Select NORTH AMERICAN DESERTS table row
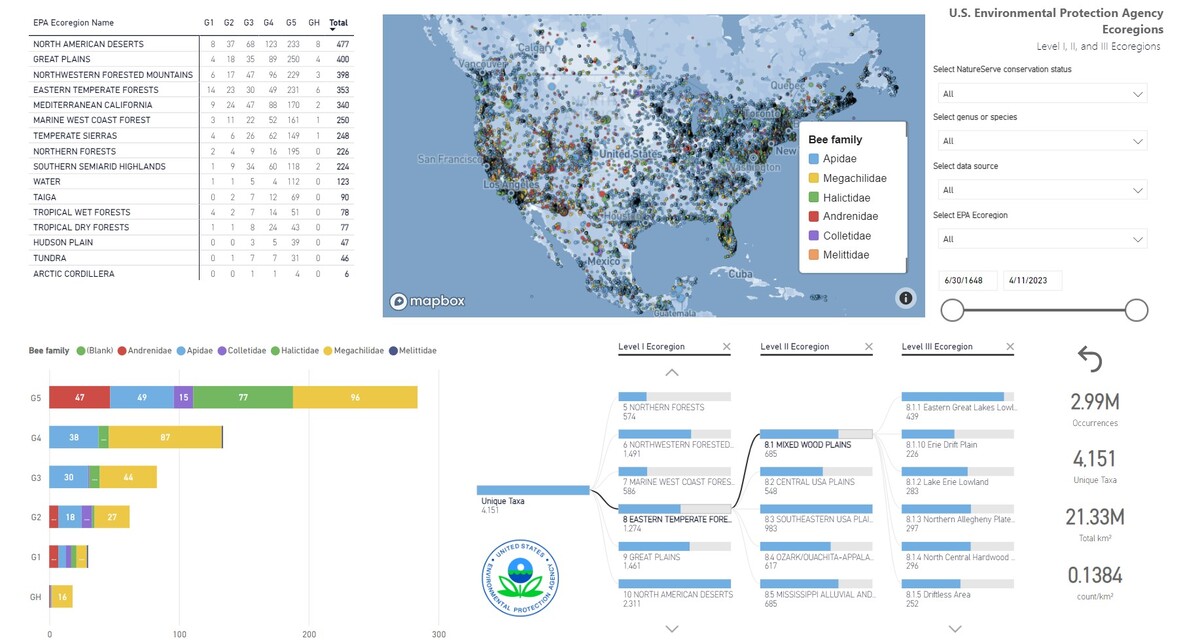Image resolution: width=1200 pixels, height=640 pixels. (x=88, y=44)
